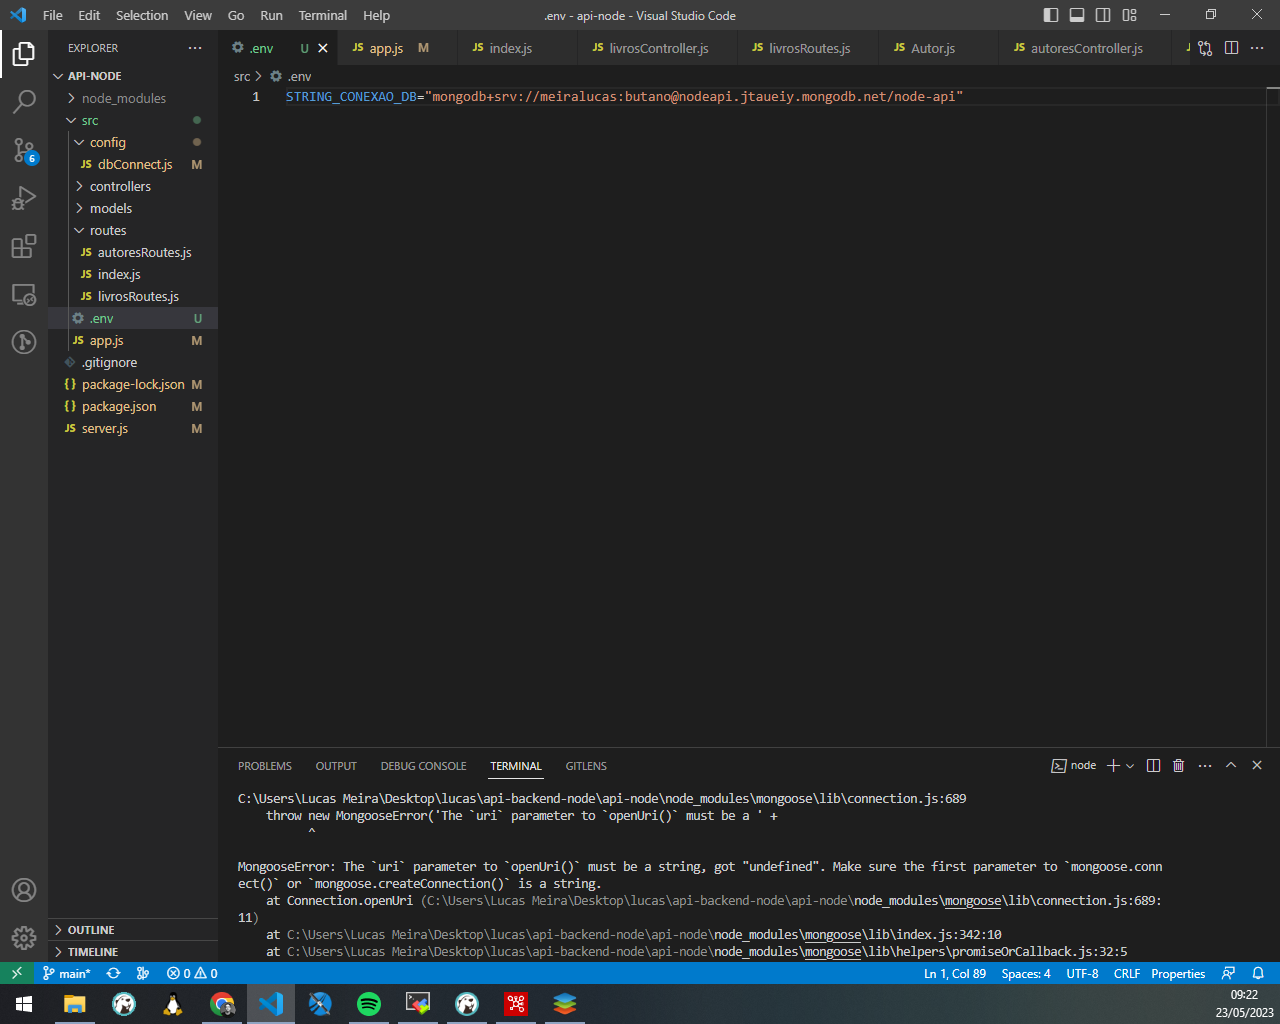This screenshot has width=1280, height=1024.
Task: Open the File menu
Action: (x=53, y=15)
